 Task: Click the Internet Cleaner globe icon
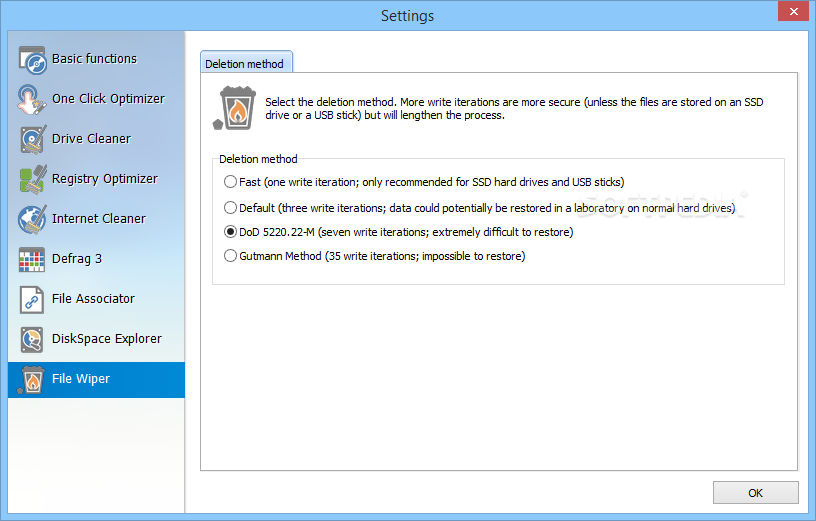click(x=32, y=219)
